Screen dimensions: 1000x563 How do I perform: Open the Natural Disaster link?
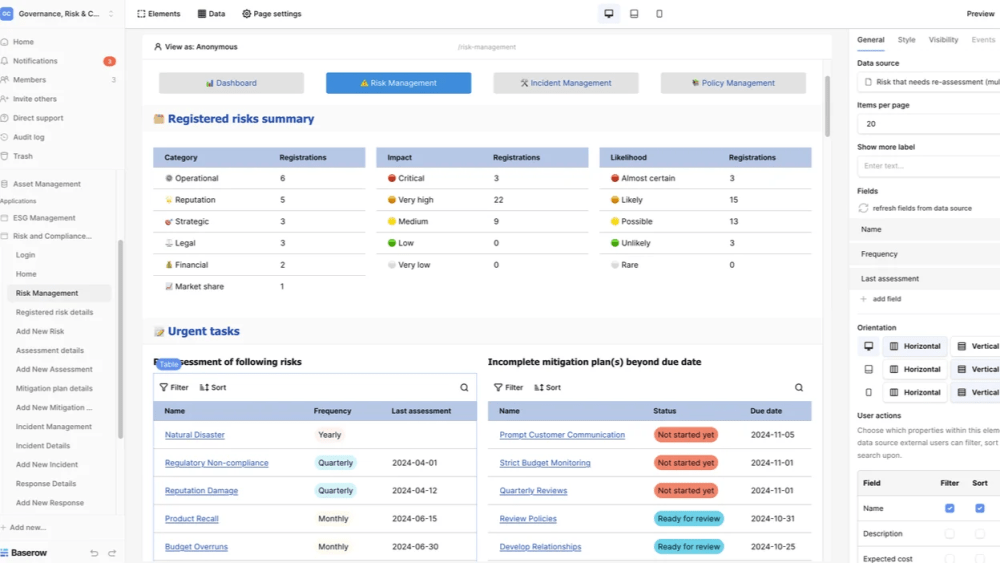(195, 435)
